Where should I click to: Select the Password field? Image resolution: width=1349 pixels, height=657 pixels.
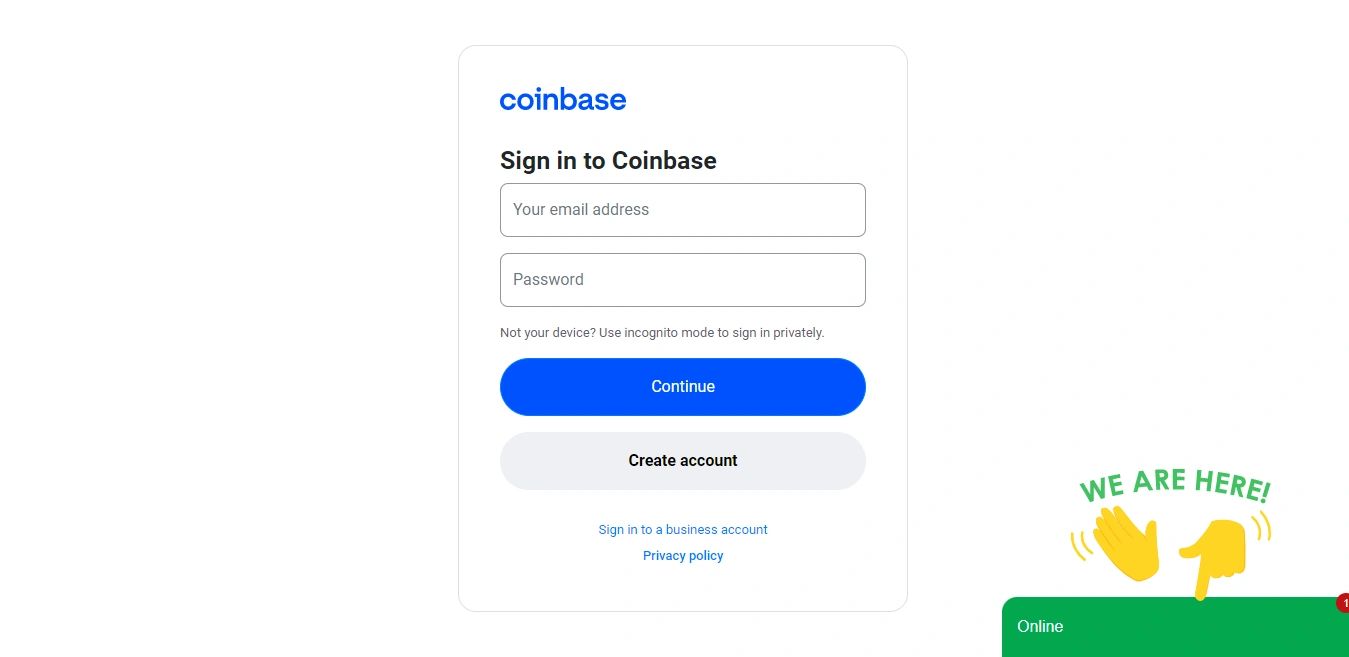coord(683,280)
